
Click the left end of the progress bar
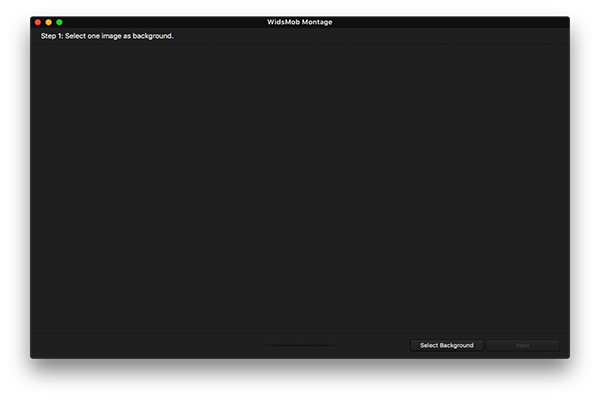click(268, 346)
